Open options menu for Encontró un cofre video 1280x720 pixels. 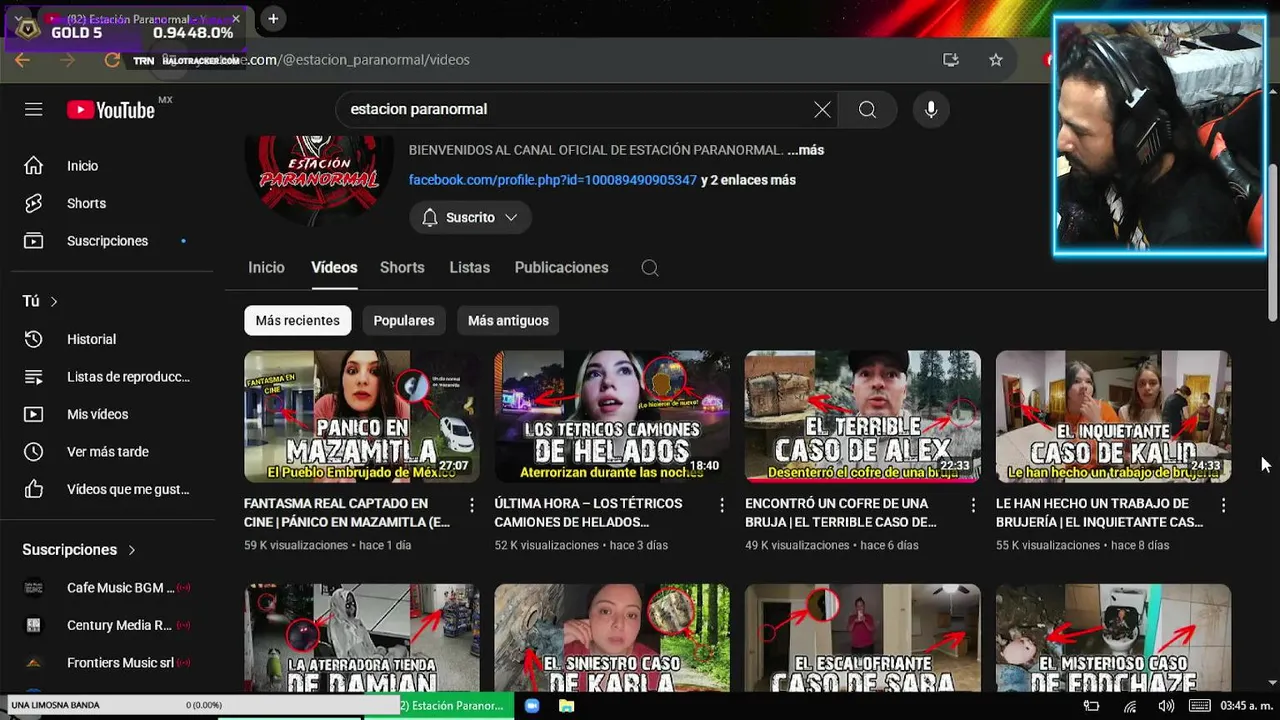(x=973, y=506)
